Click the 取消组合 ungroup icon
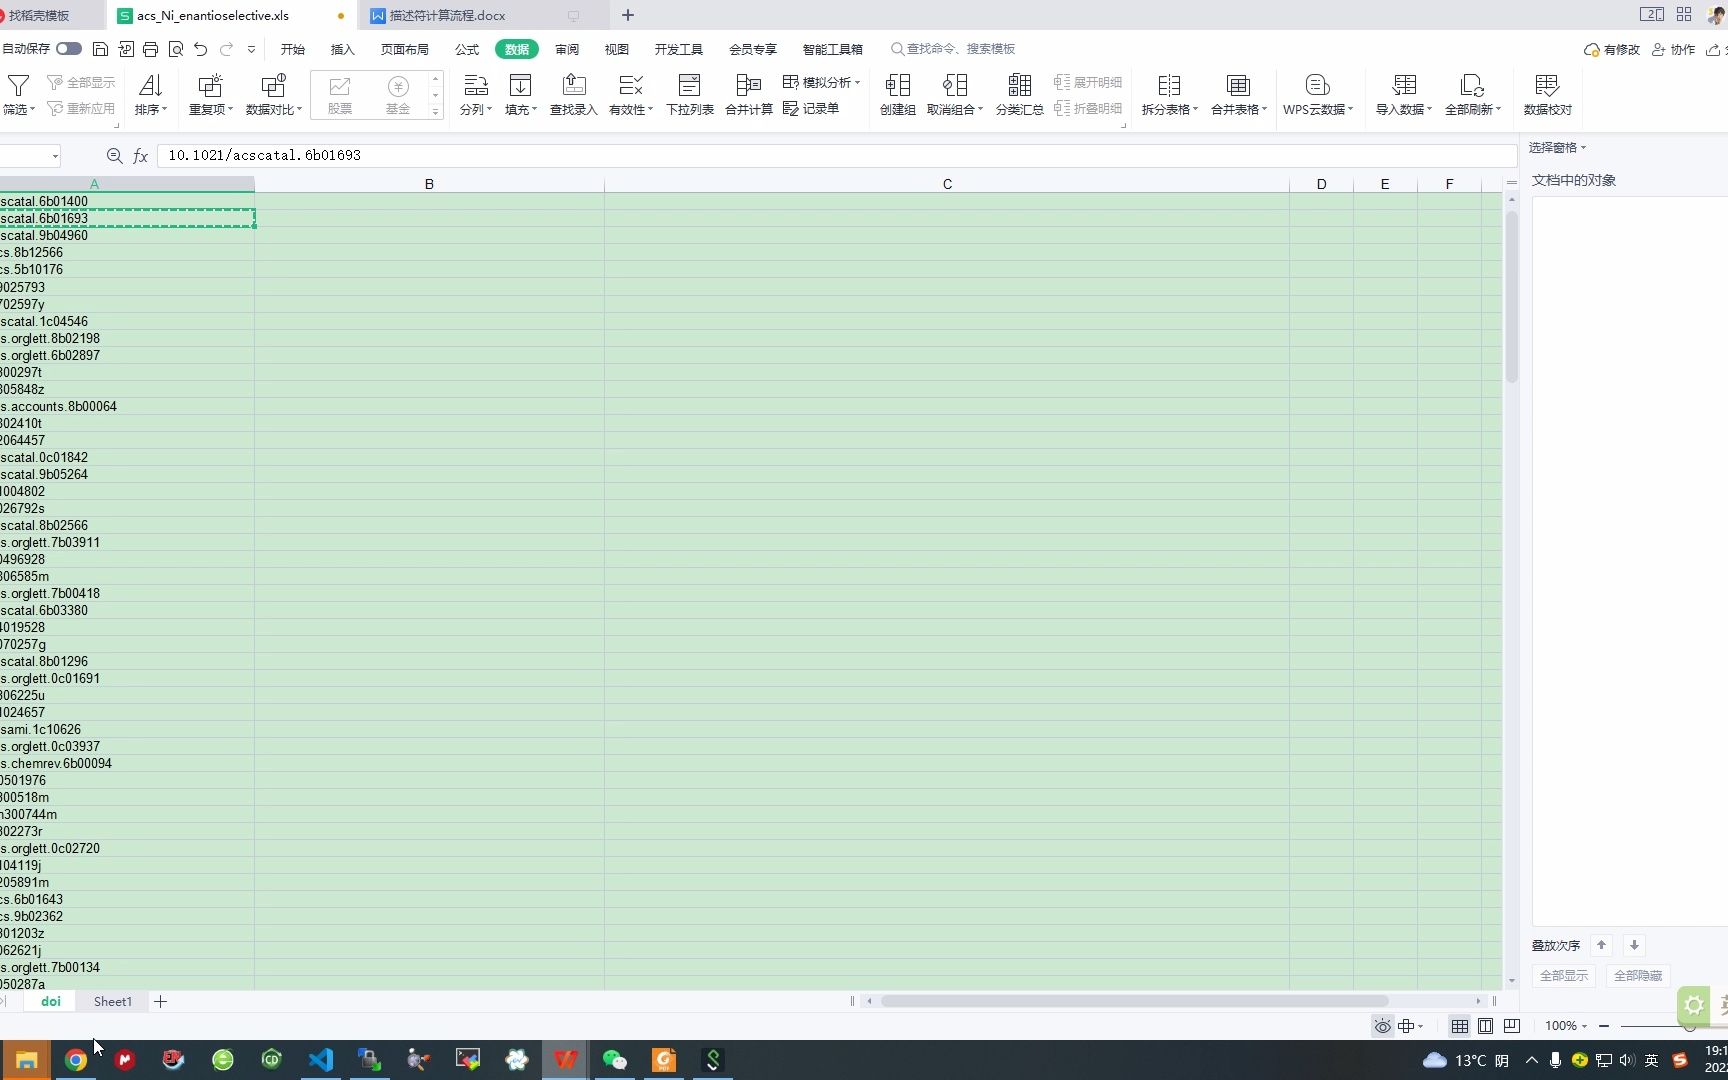 pyautogui.click(x=955, y=86)
